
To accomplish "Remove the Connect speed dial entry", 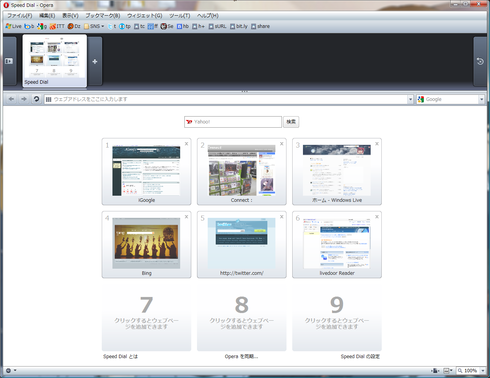I will point(282,144).
